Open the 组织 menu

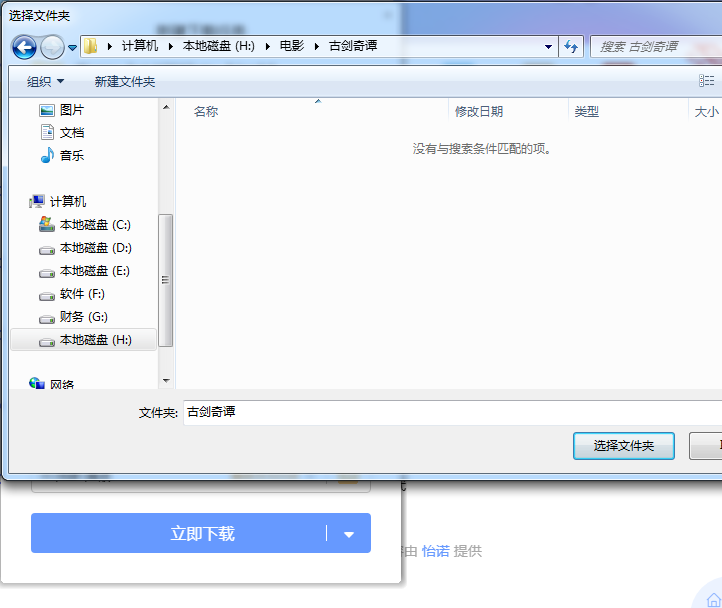point(45,82)
